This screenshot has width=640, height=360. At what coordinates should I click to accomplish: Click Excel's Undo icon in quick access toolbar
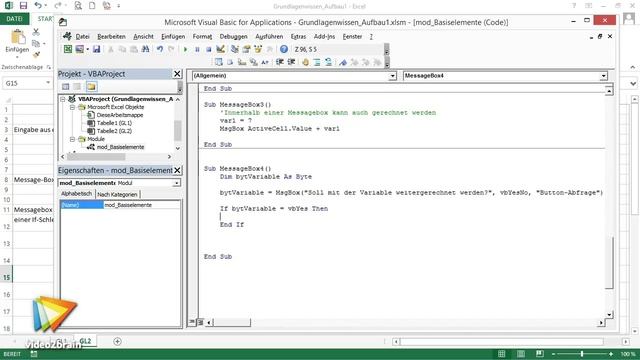point(38,6)
